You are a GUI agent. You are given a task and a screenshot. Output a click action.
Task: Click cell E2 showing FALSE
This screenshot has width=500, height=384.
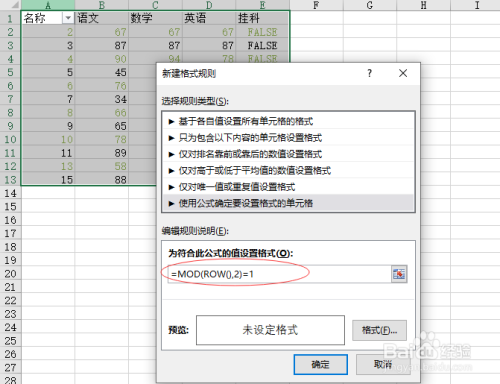click(x=263, y=32)
